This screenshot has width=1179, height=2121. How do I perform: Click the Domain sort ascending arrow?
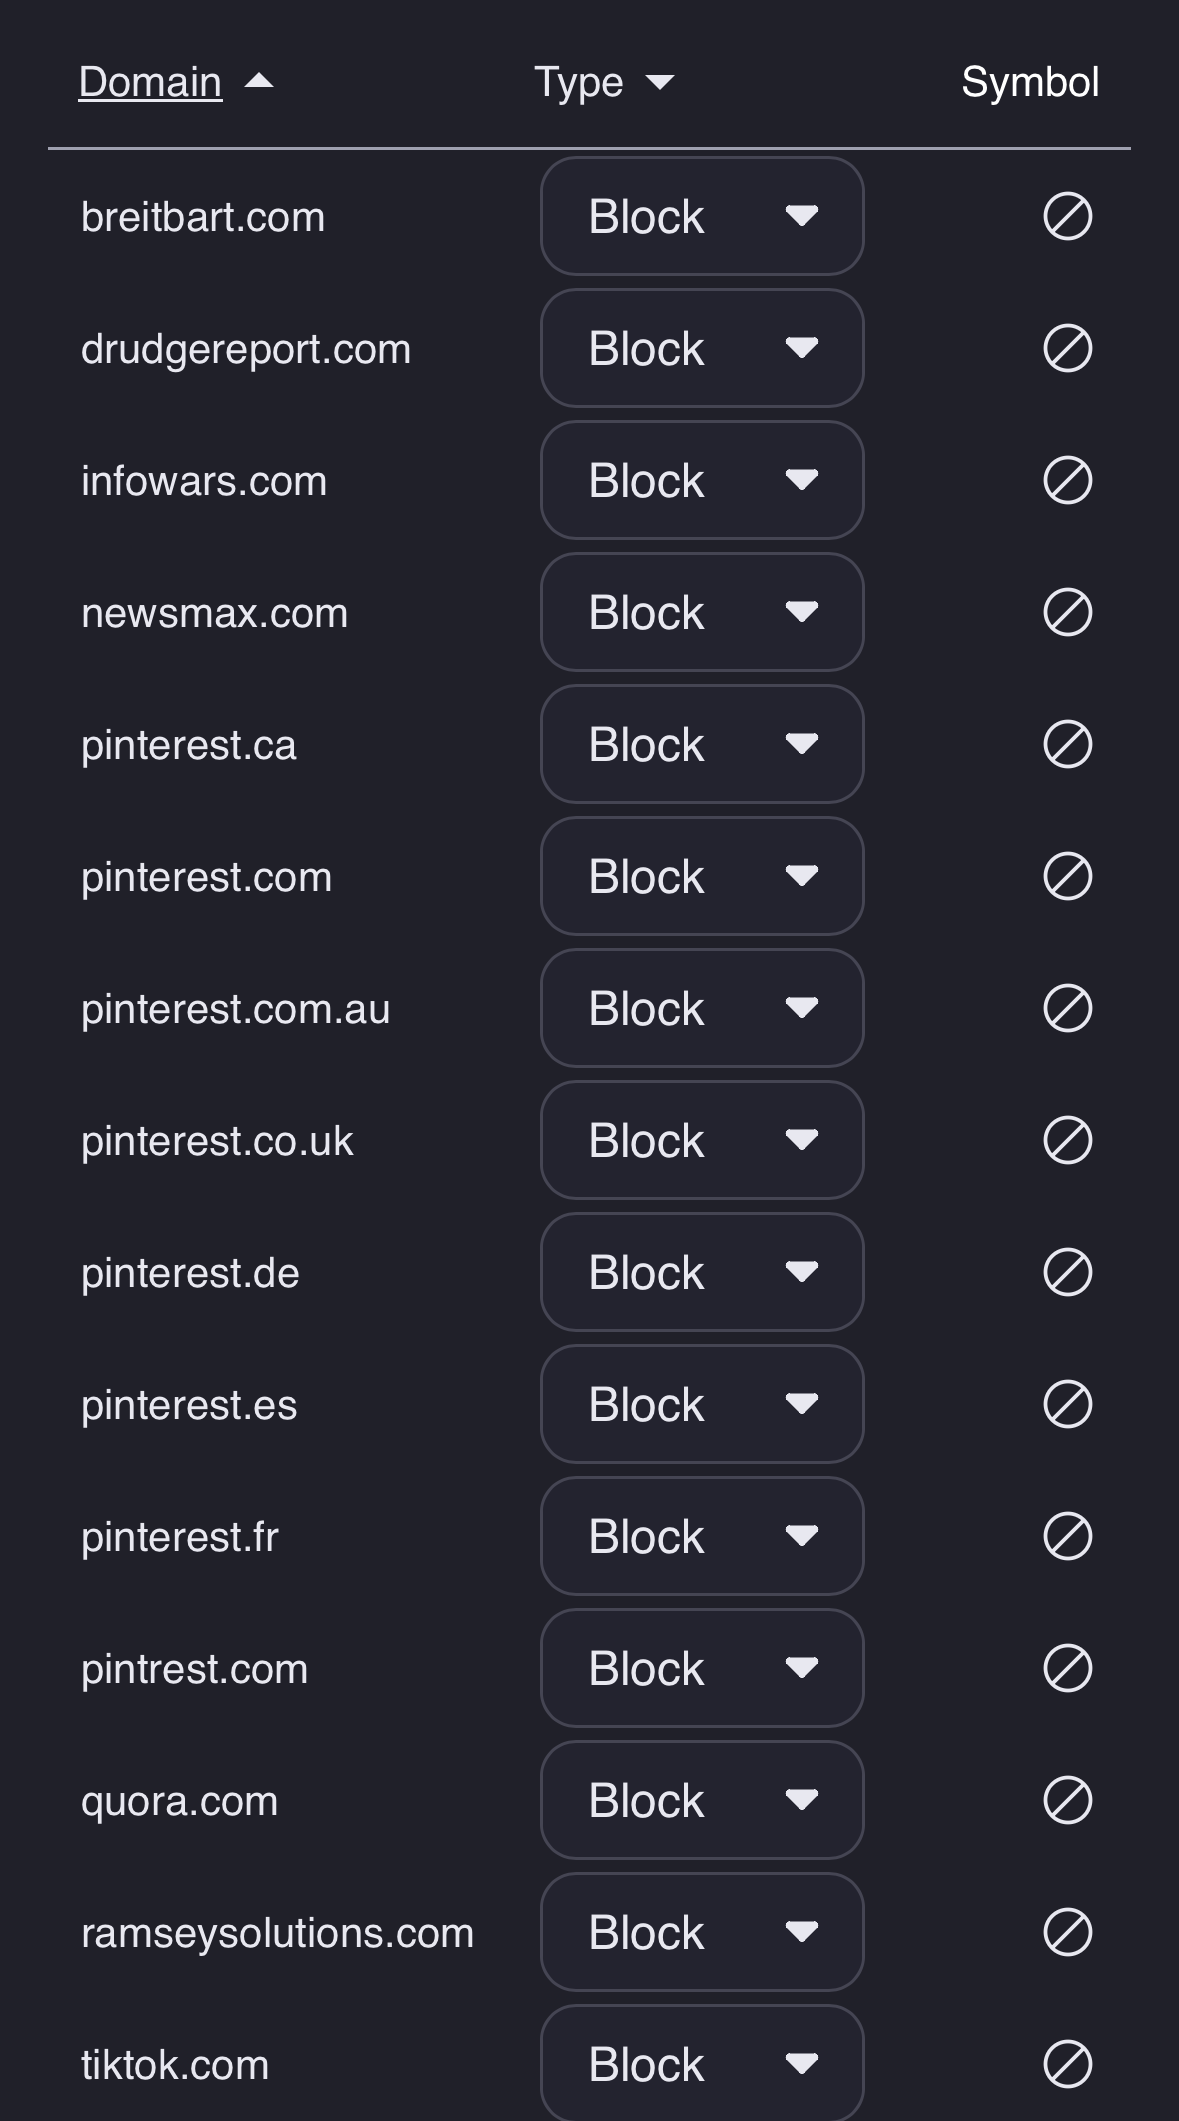coord(259,81)
